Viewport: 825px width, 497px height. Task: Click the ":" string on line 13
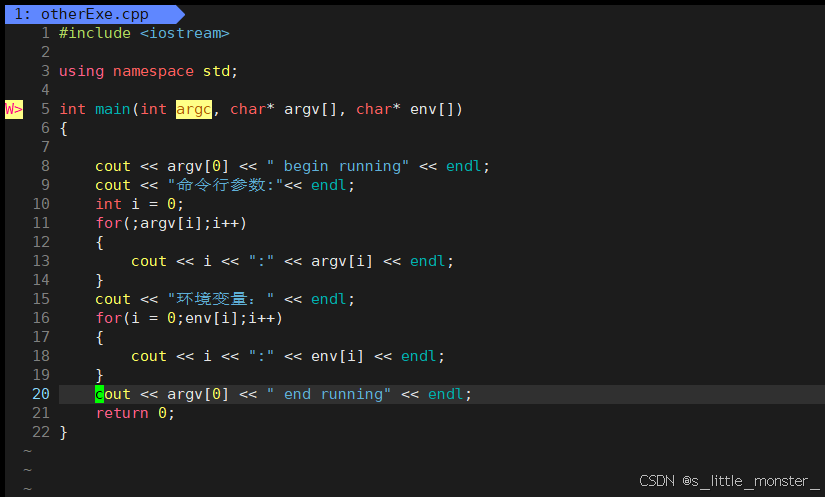click(261, 261)
